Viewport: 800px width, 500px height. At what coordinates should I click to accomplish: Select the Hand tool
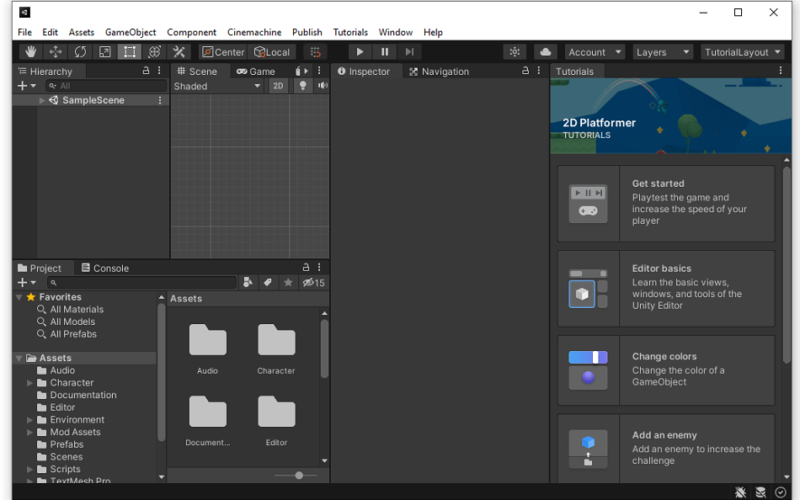31,52
